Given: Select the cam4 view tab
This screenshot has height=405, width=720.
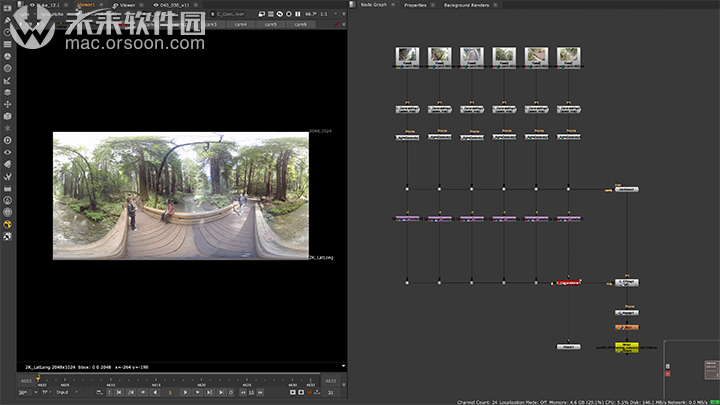Looking at the screenshot, I should pyautogui.click(x=241, y=24).
